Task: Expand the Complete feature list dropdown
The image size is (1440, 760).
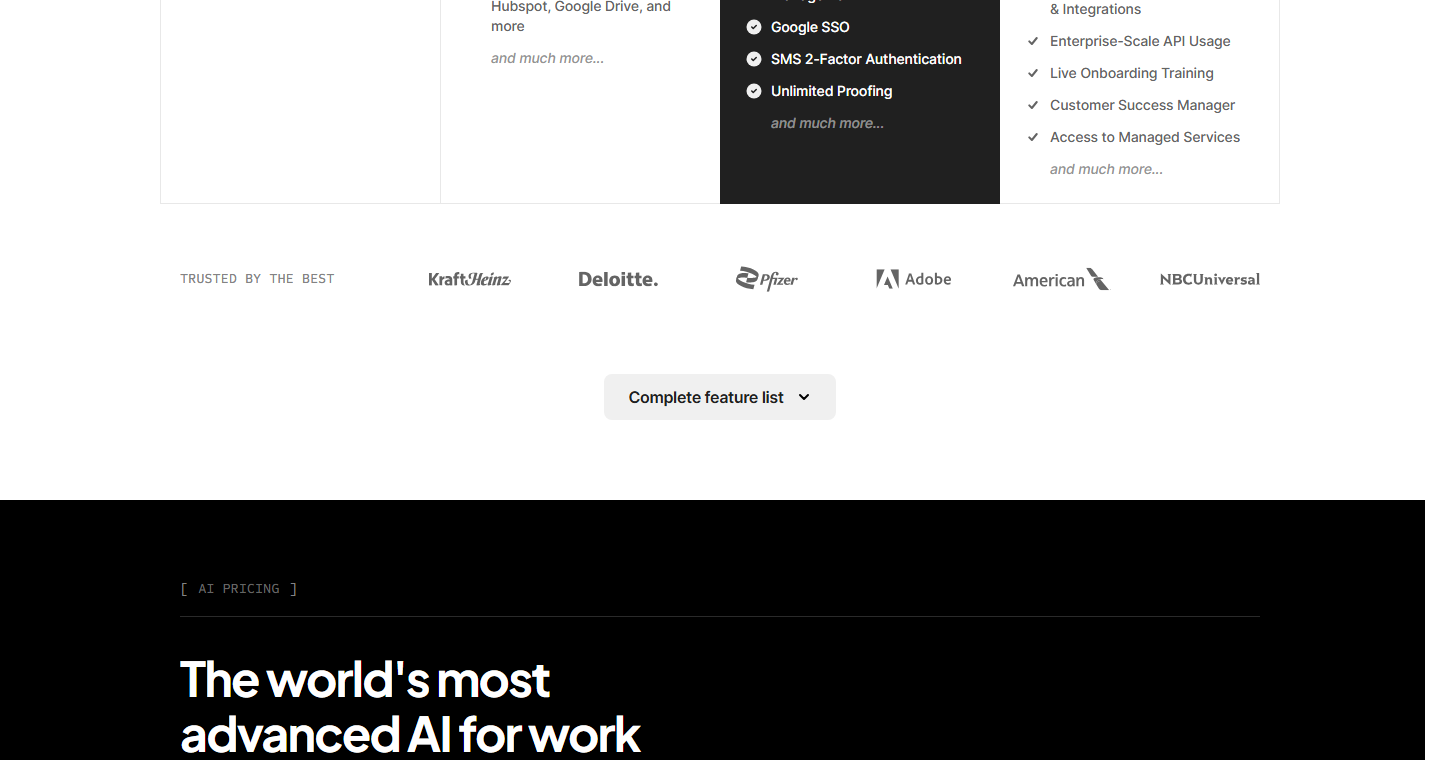Action: [x=720, y=397]
